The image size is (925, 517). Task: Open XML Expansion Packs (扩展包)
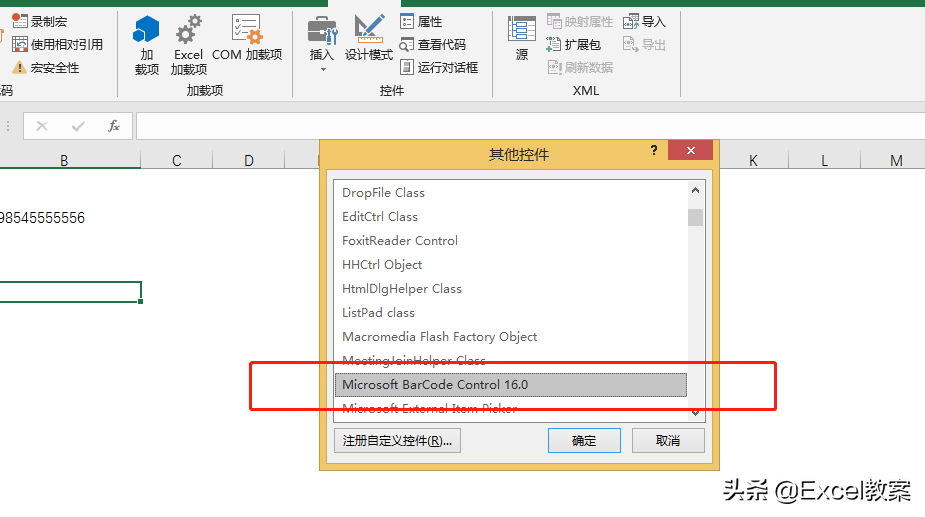[x=573, y=44]
